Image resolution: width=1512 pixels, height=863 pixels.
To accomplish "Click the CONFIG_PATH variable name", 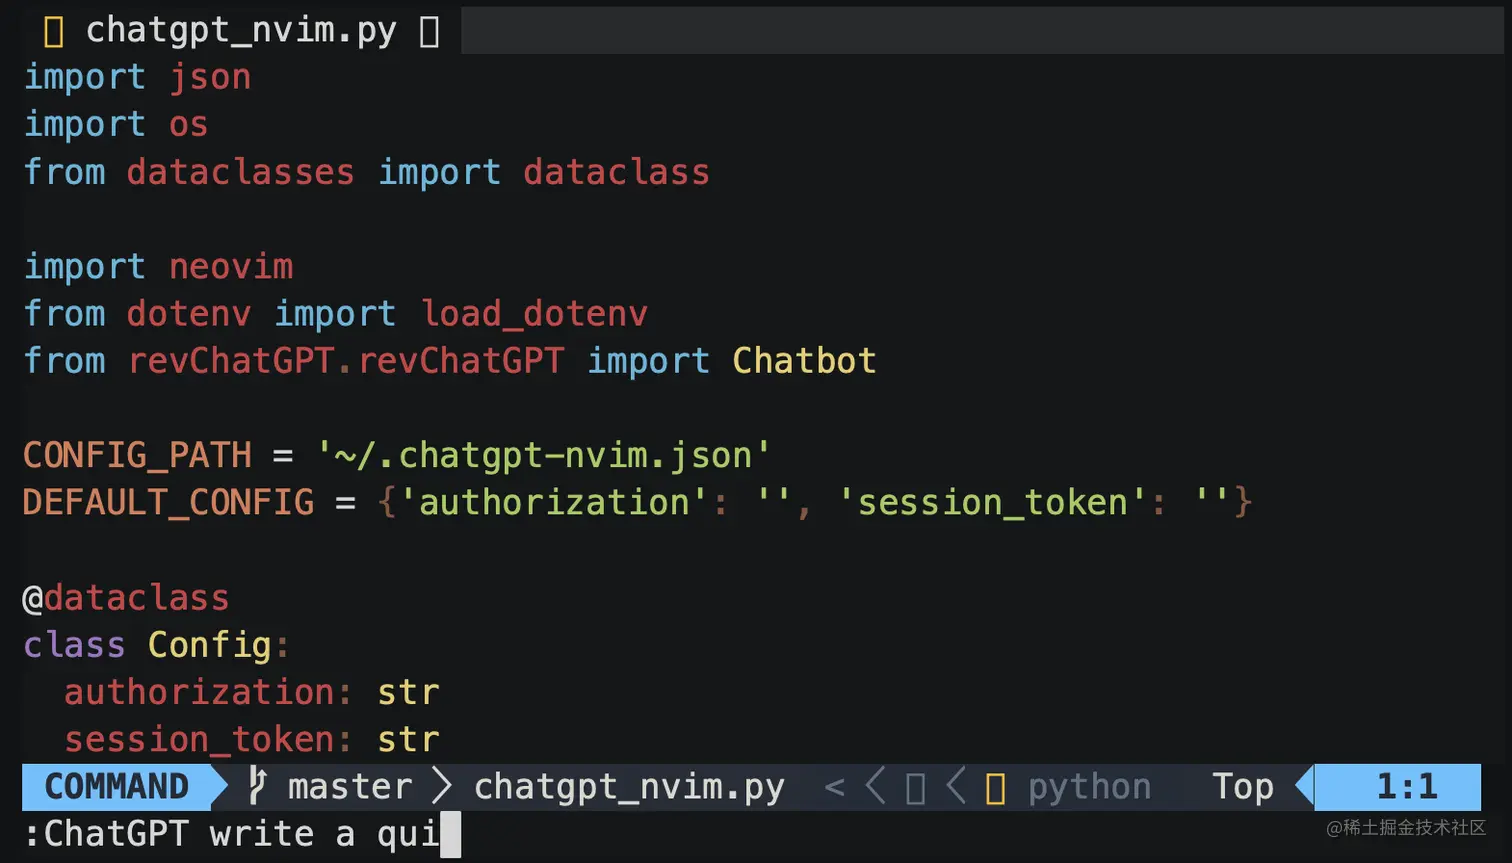I will click(x=137, y=456).
